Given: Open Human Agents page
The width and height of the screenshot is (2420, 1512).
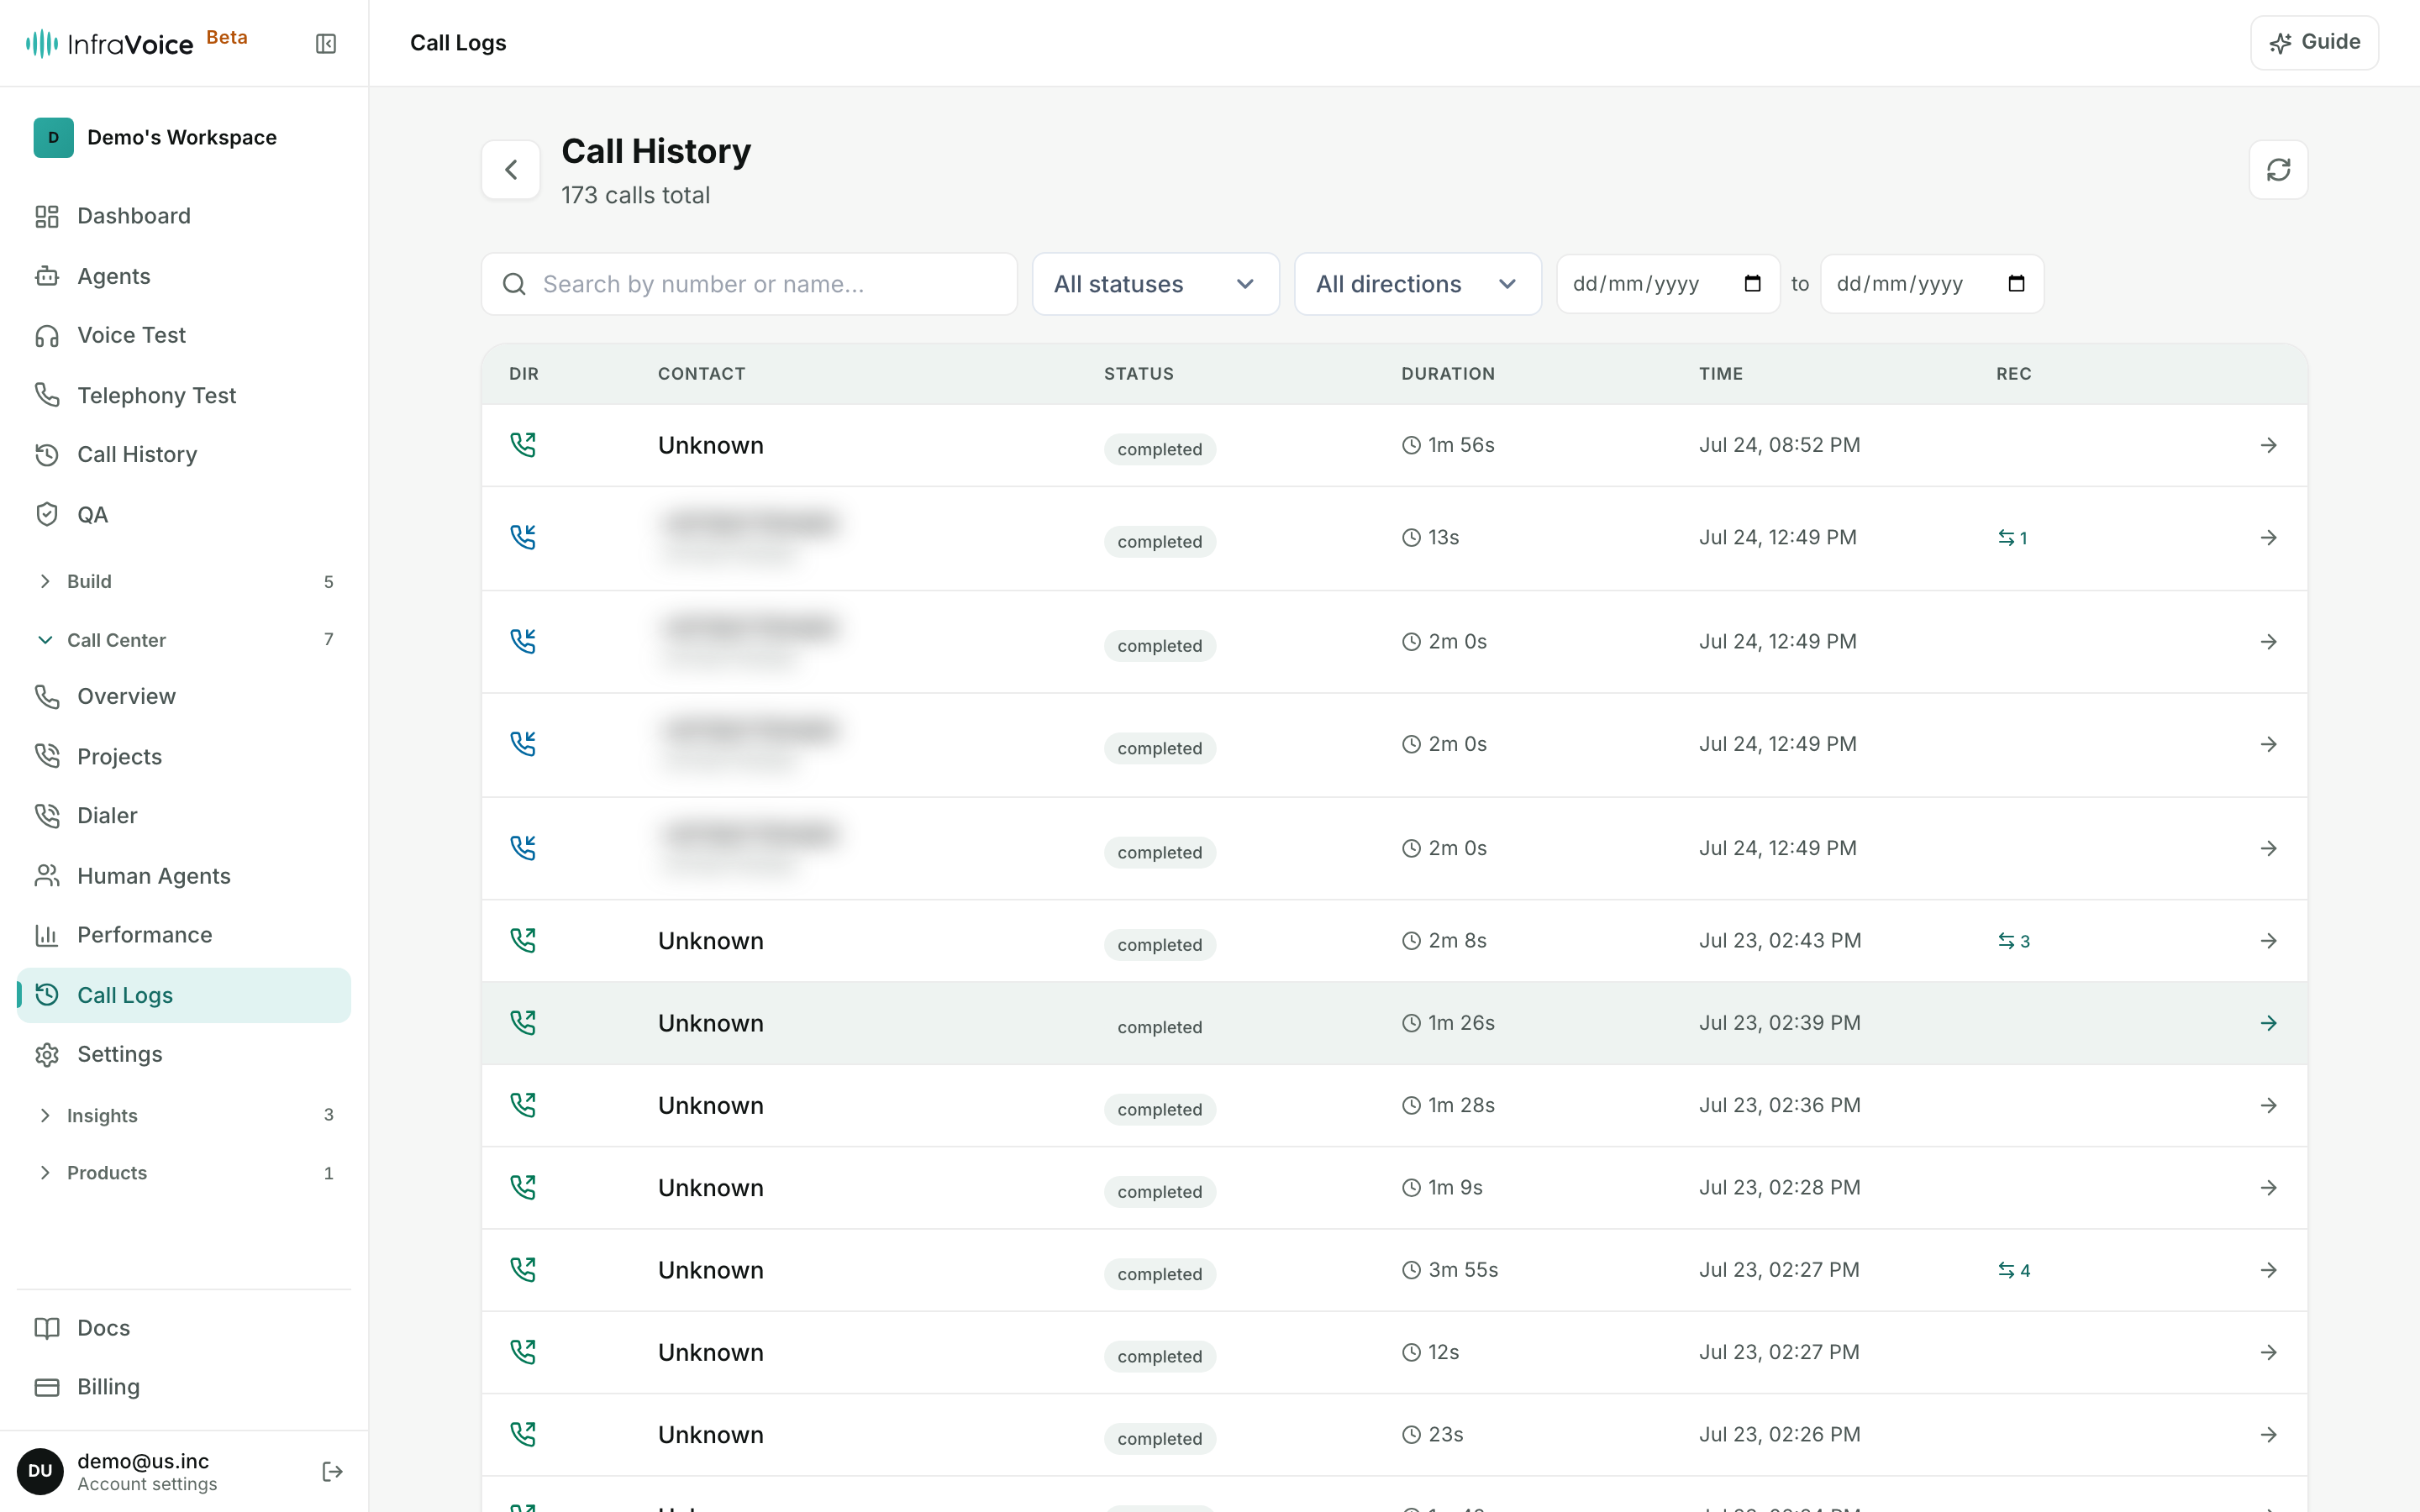Looking at the screenshot, I should click(x=184, y=876).
